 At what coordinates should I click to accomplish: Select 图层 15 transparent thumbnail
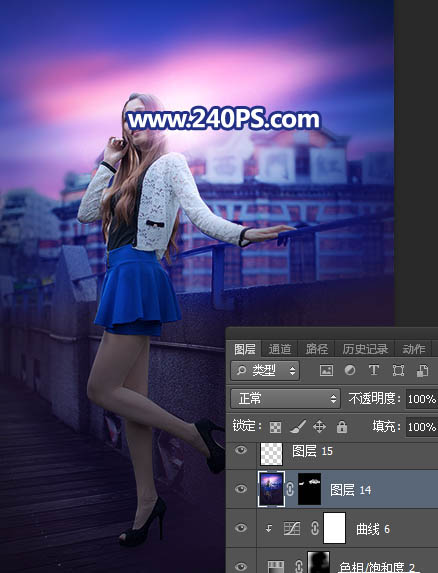pos(271,454)
